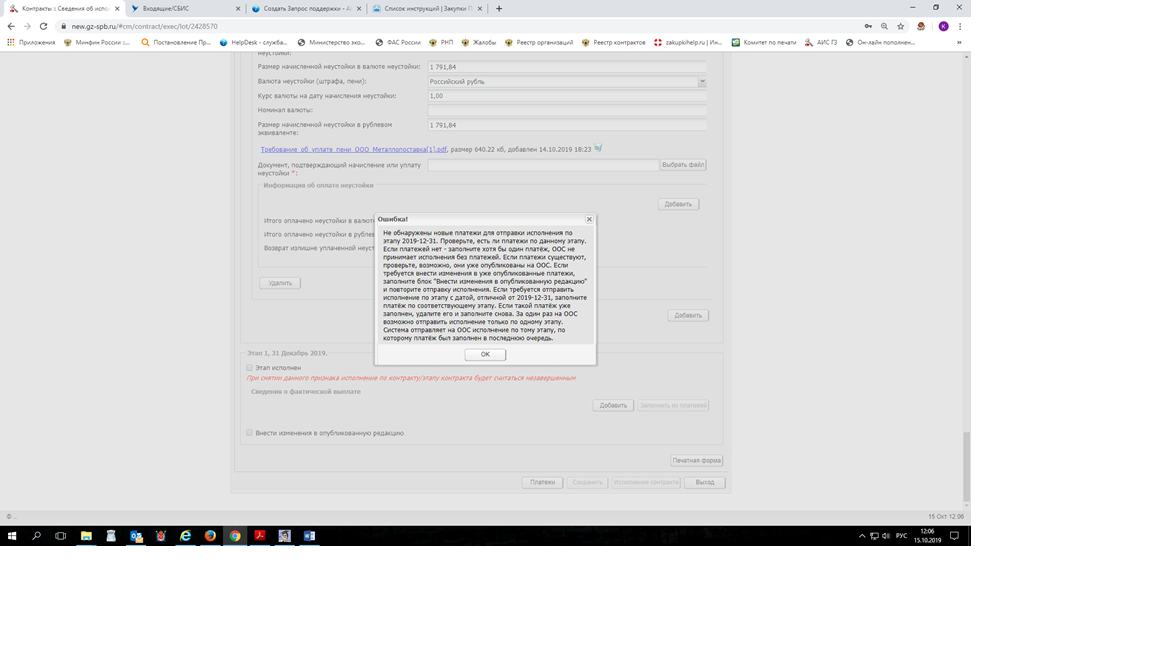Open the ФАС России bookmark
The height and width of the screenshot is (648, 1152).
coord(398,43)
